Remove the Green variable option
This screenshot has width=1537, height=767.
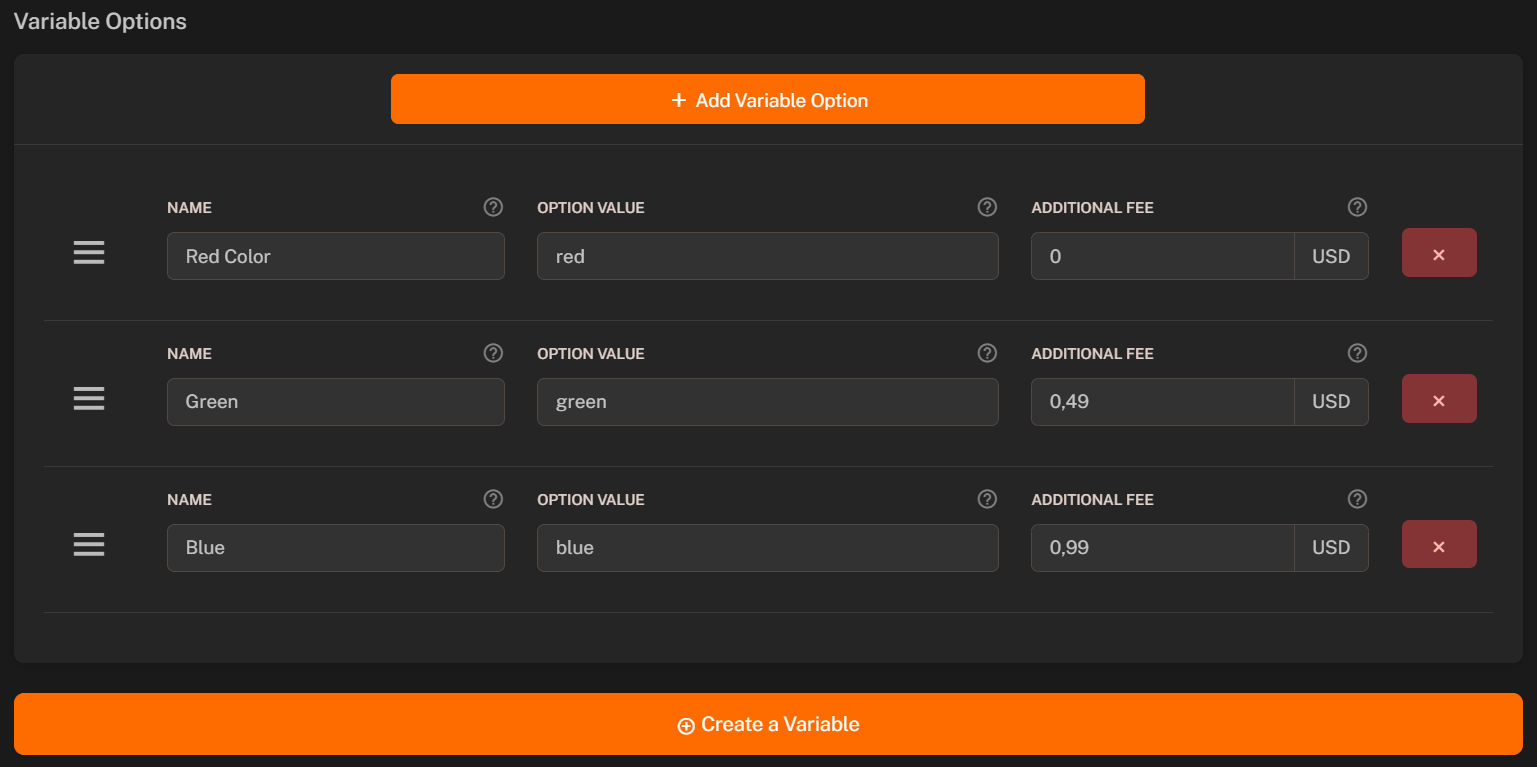[x=1439, y=398]
